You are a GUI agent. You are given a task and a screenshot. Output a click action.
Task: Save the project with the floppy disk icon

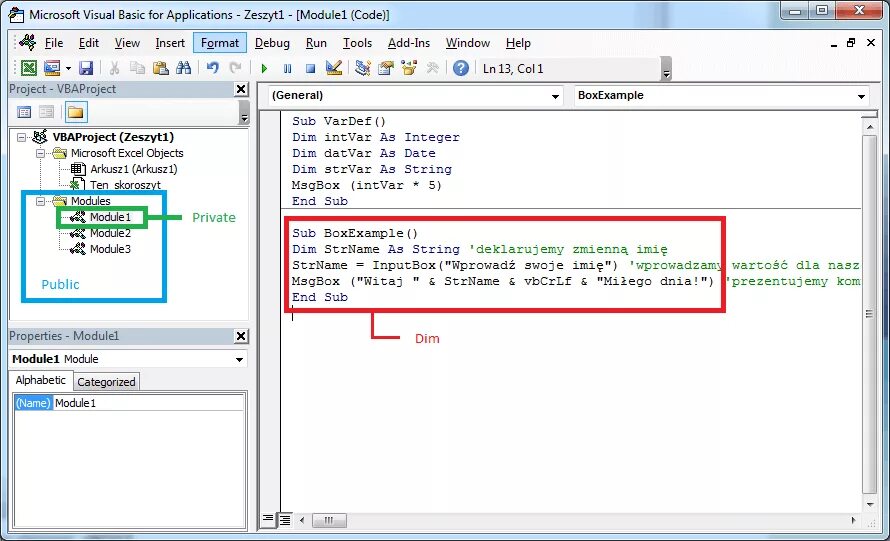point(86,68)
